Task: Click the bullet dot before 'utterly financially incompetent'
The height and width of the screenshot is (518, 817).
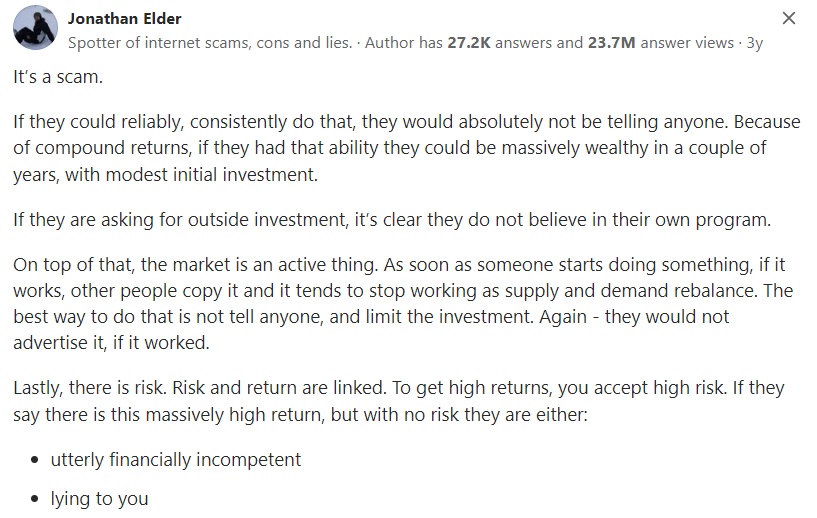Action: [35, 460]
